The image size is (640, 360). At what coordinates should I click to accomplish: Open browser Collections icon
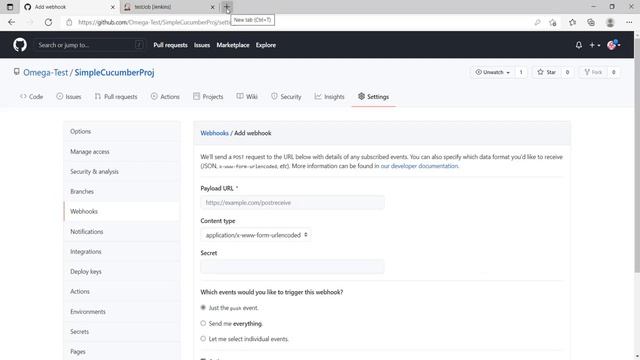pos(591,22)
